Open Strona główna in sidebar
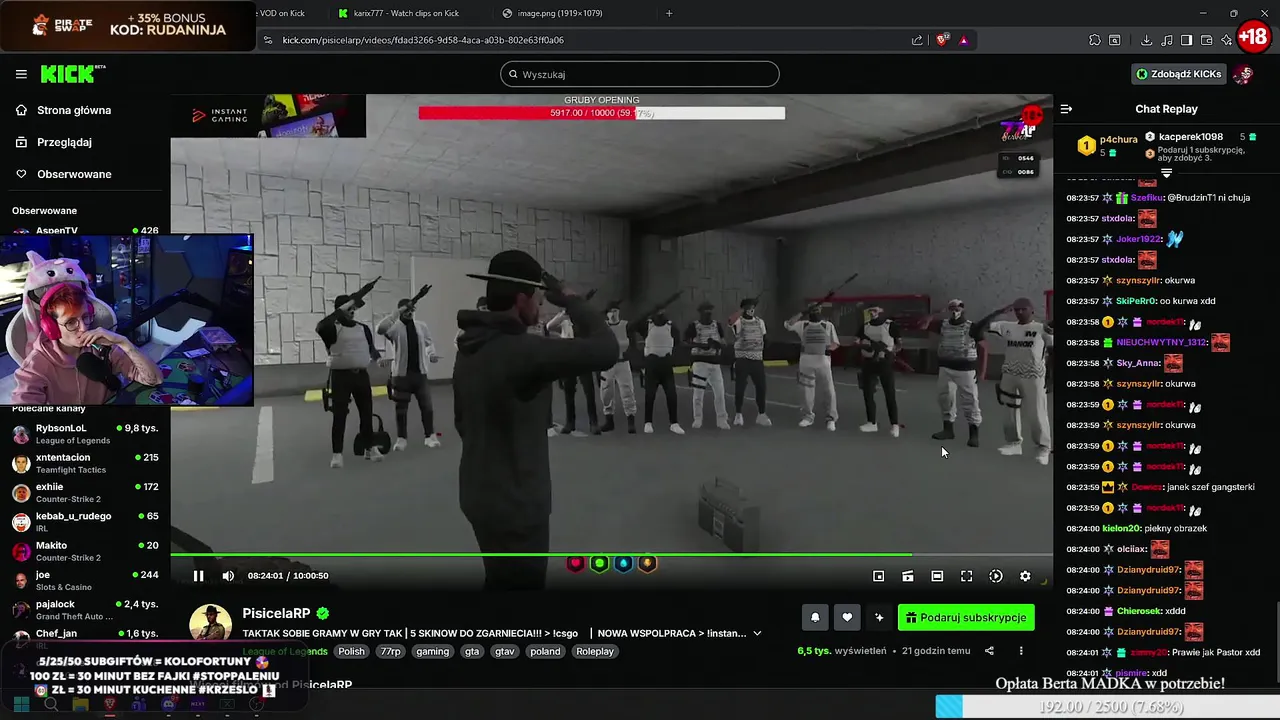Screen dimensions: 1280x720 [x=74, y=110]
